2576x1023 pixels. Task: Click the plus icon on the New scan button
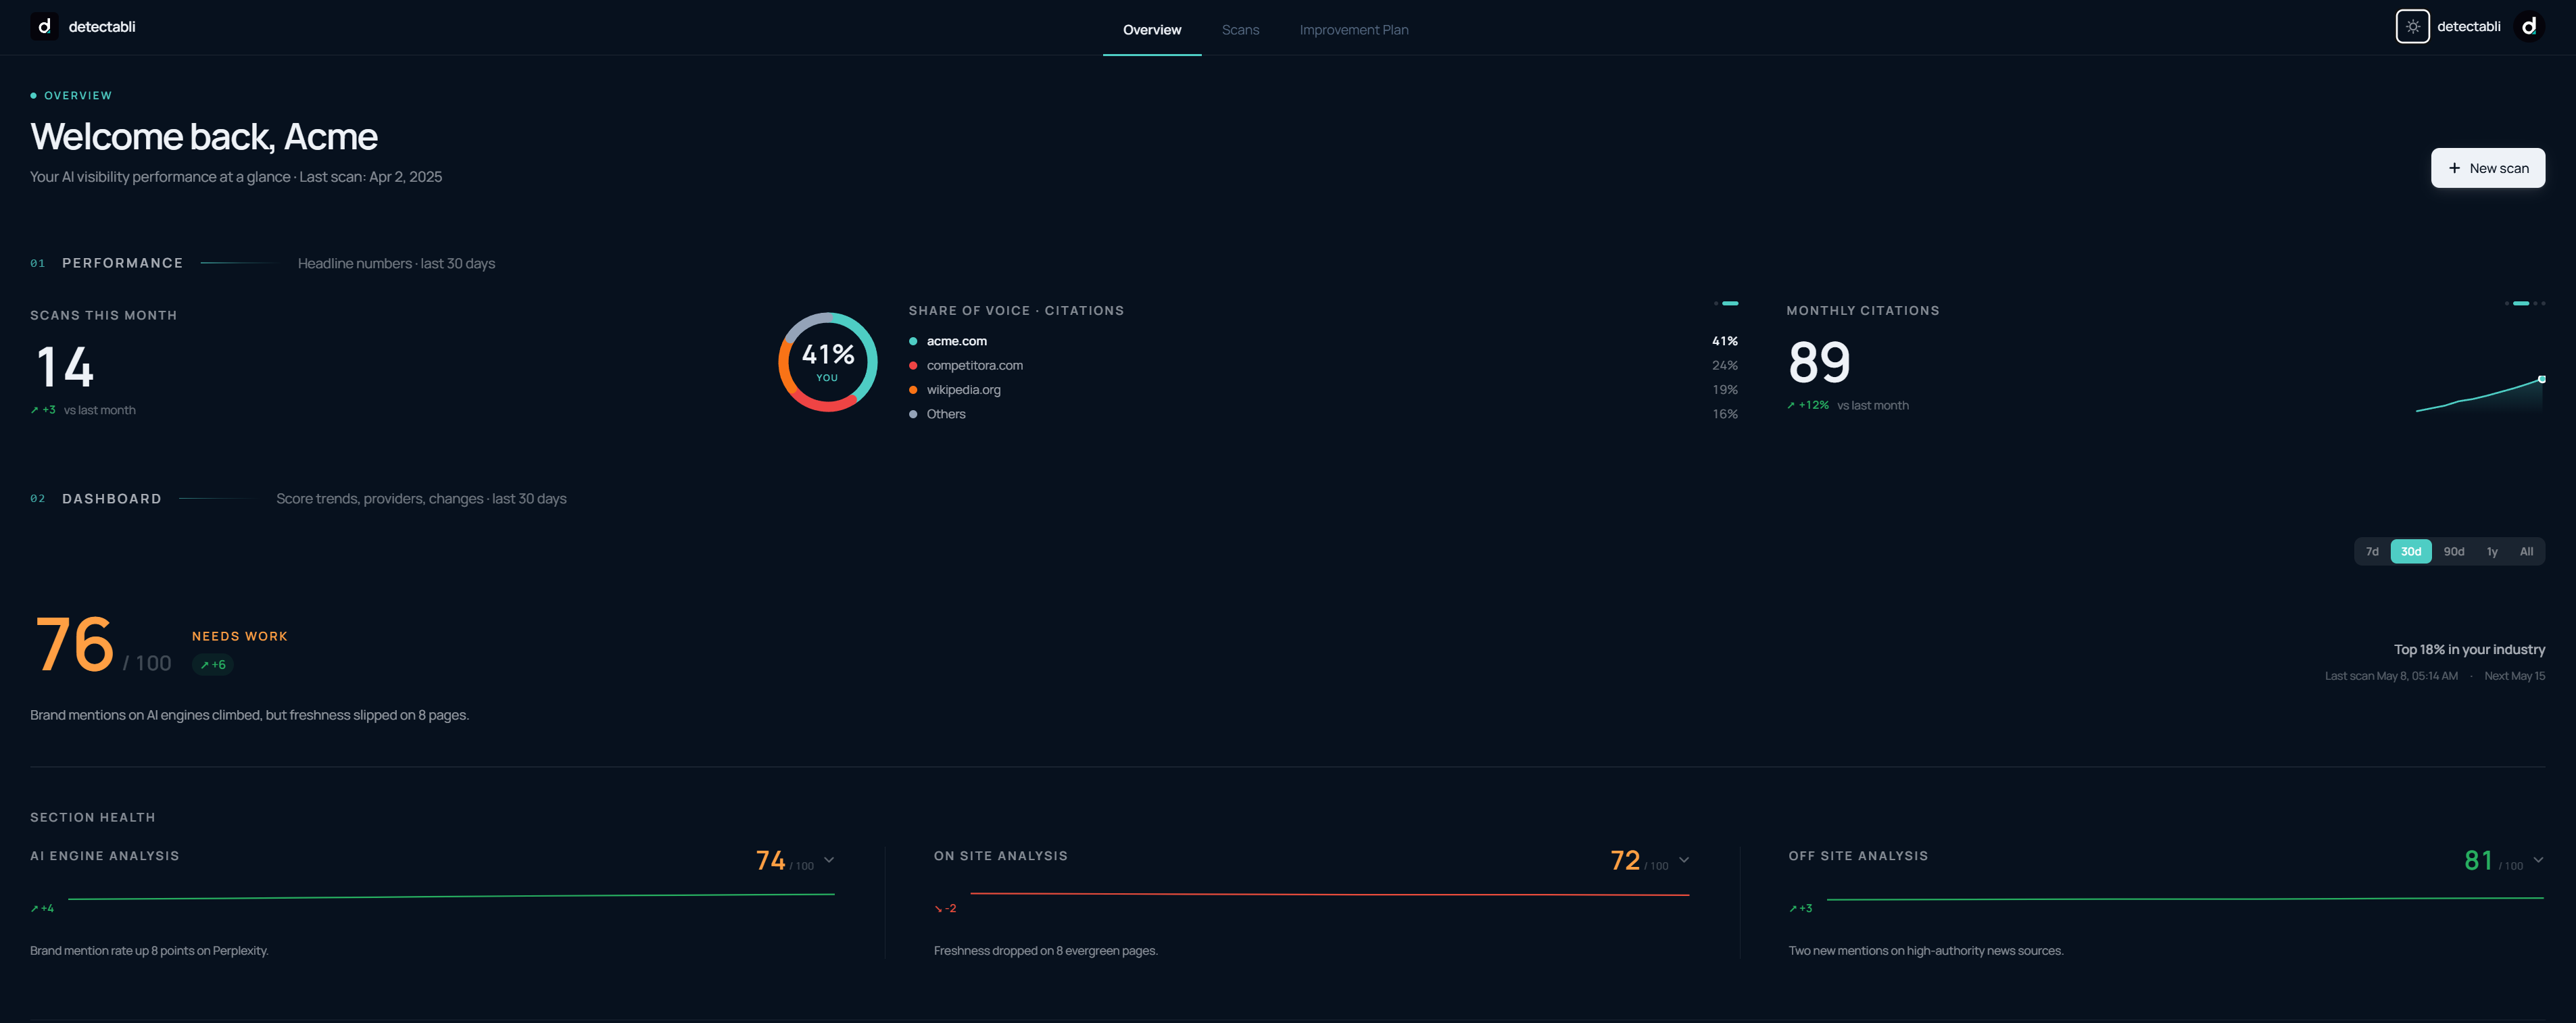[x=2454, y=168]
